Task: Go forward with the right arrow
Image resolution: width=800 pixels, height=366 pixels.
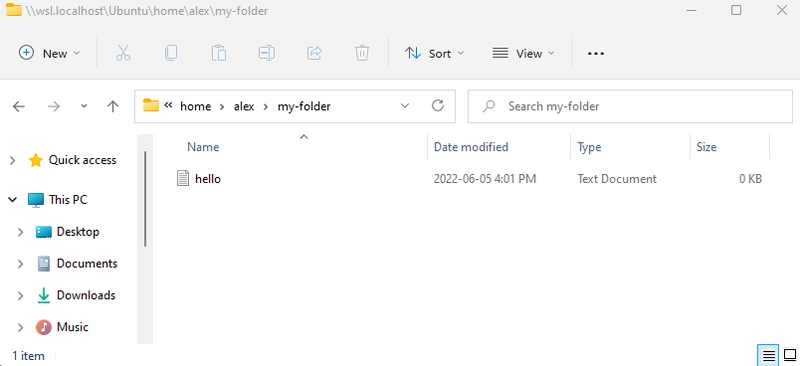Action: click(x=54, y=106)
